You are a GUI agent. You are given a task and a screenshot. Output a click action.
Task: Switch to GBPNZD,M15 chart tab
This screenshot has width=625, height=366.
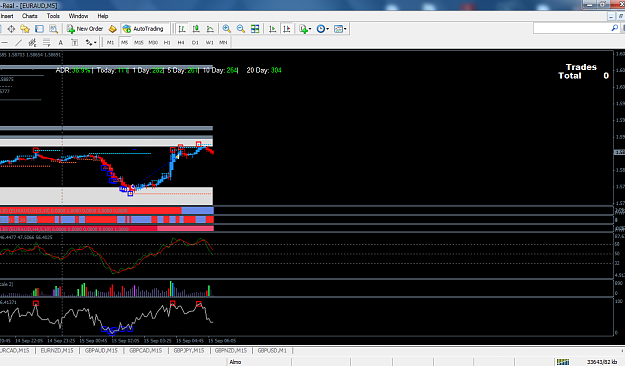(x=231, y=350)
